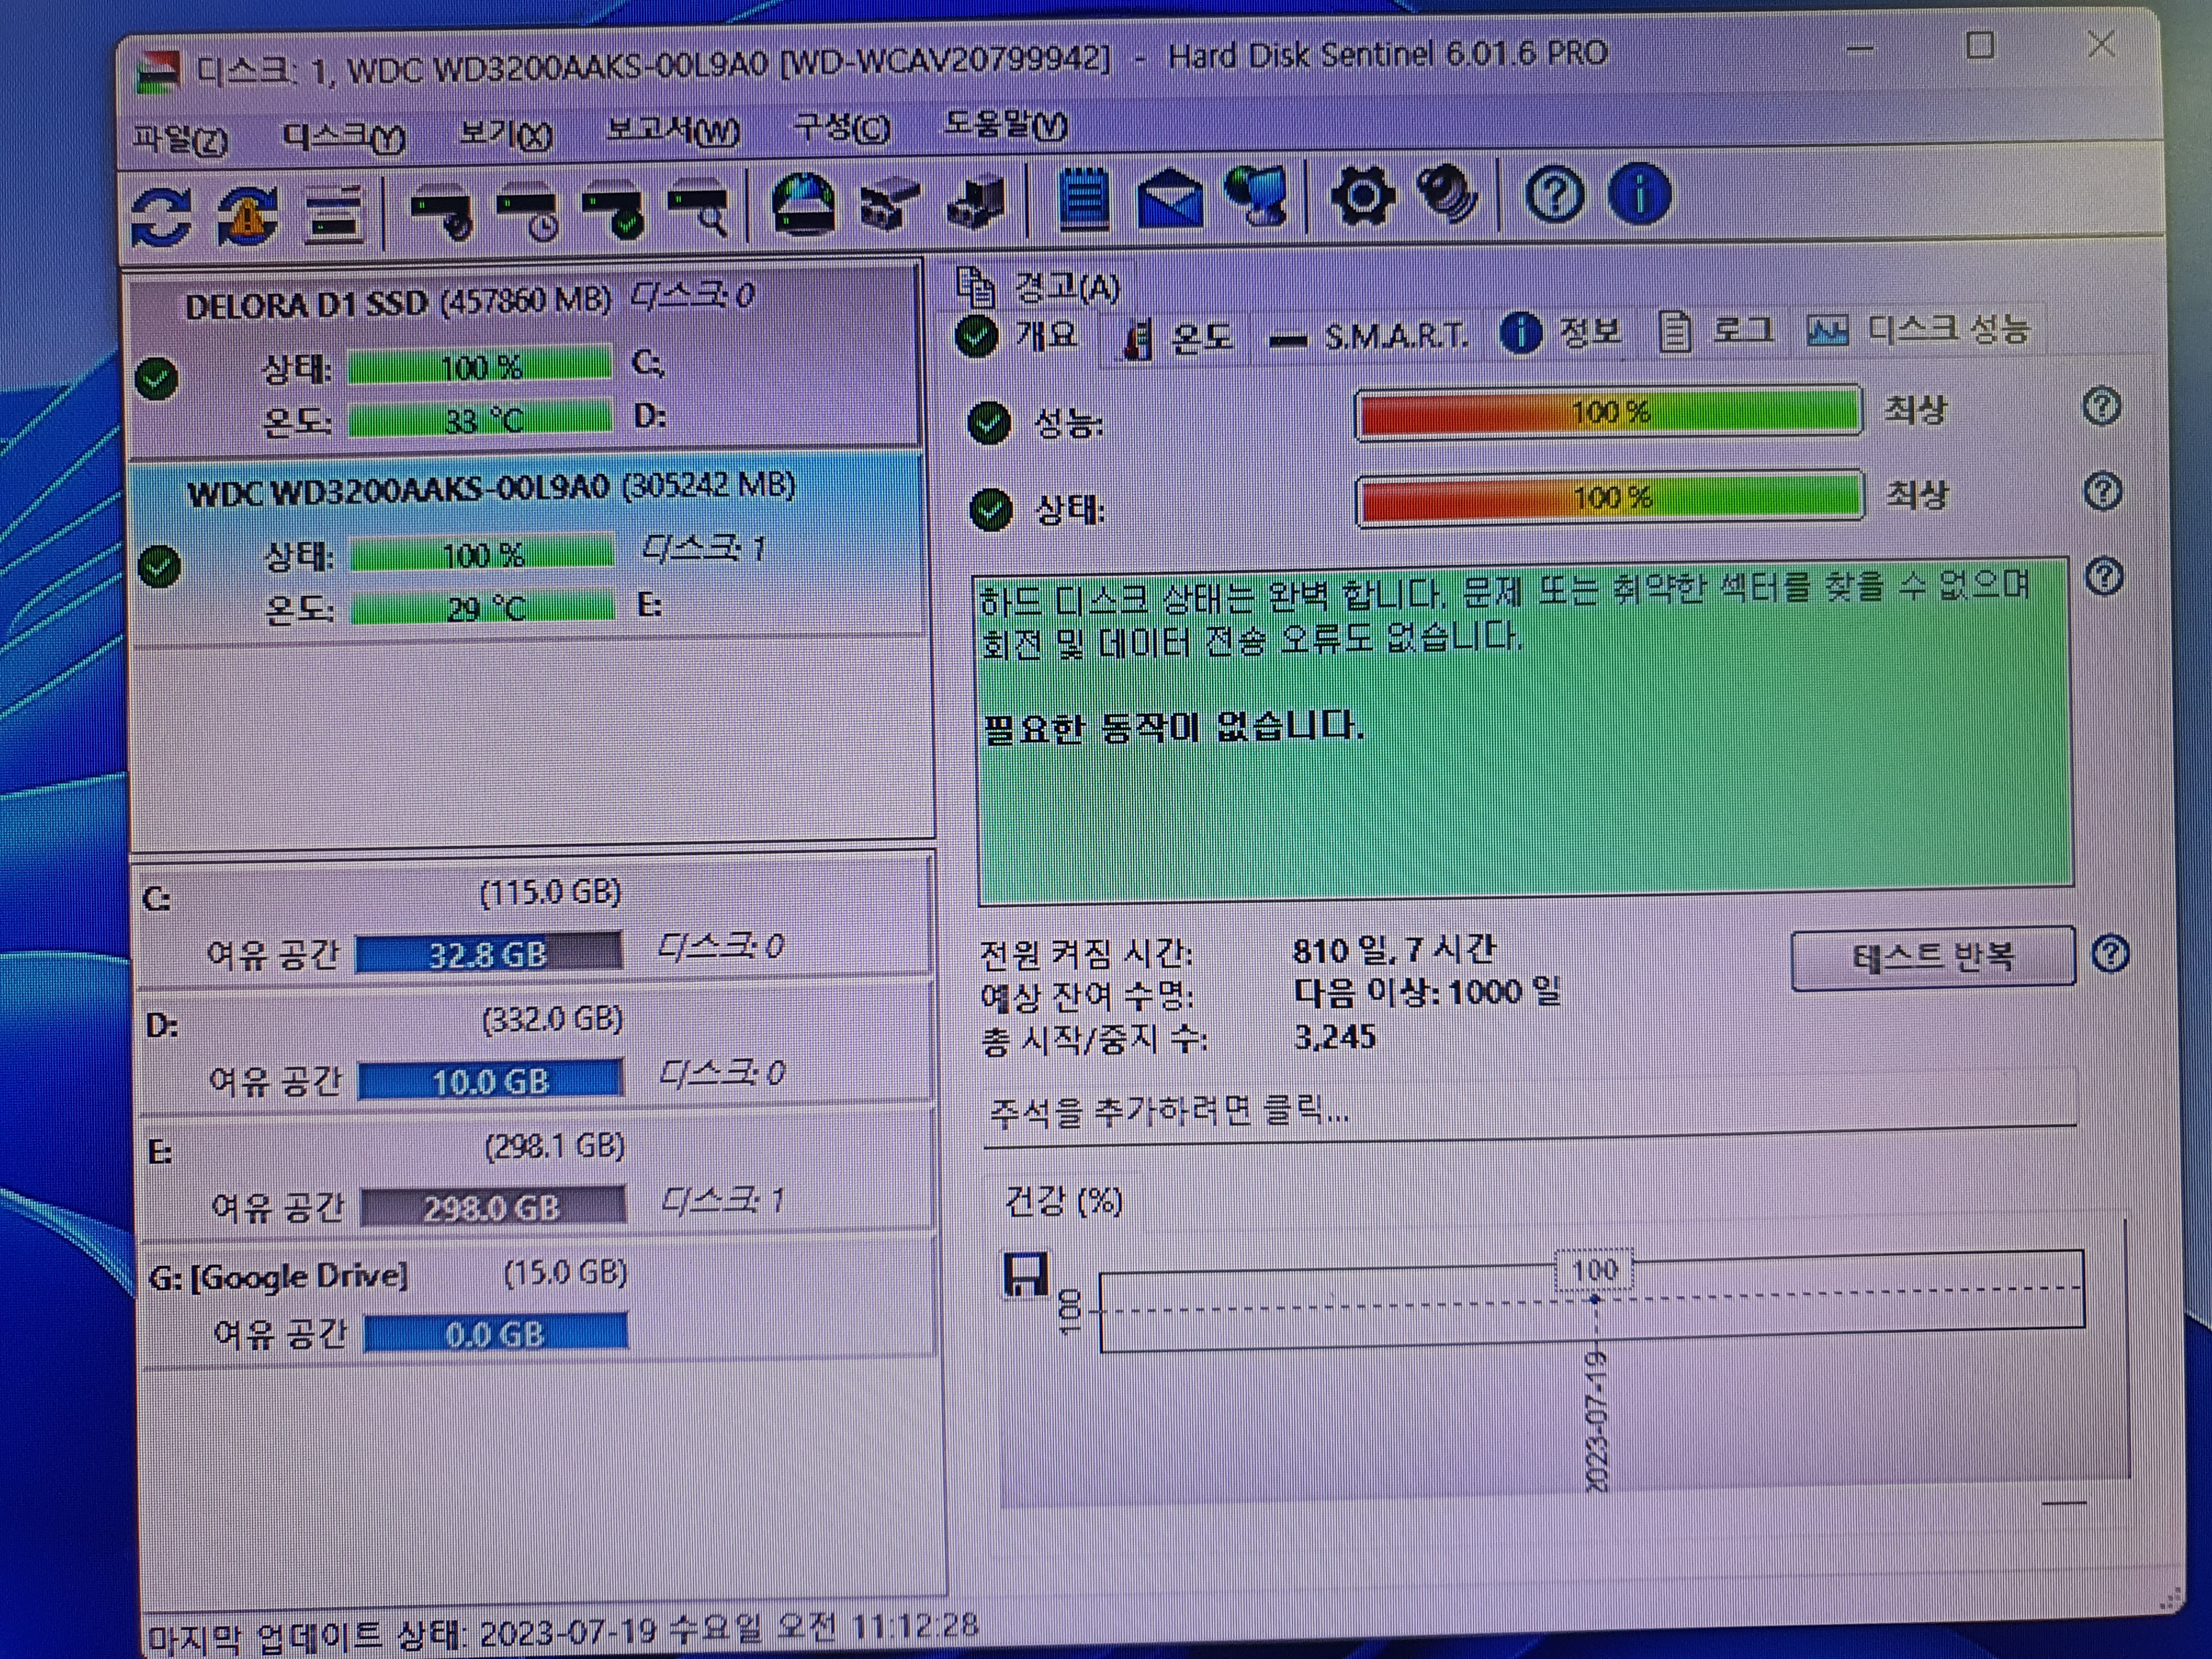Switch to the 정보 tab
This screenshot has height=1659, width=2212.
[x=1560, y=333]
